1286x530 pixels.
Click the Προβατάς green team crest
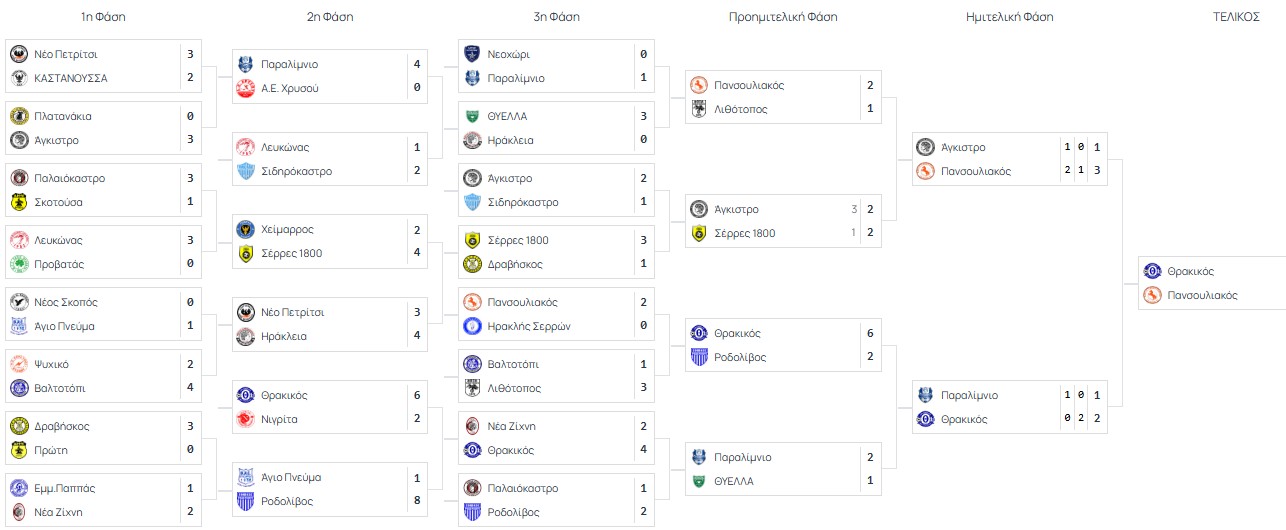point(18,264)
